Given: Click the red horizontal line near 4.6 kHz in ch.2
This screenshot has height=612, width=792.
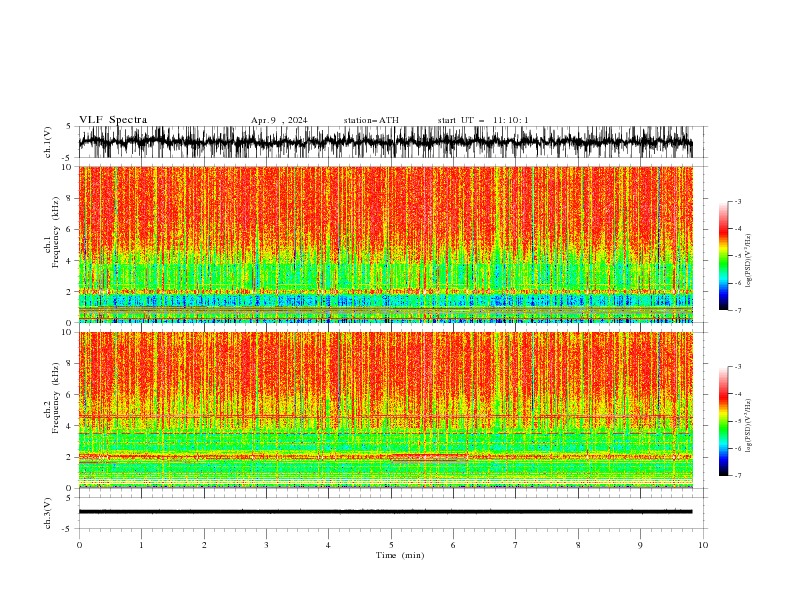Looking at the screenshot, I should (386, 416).
